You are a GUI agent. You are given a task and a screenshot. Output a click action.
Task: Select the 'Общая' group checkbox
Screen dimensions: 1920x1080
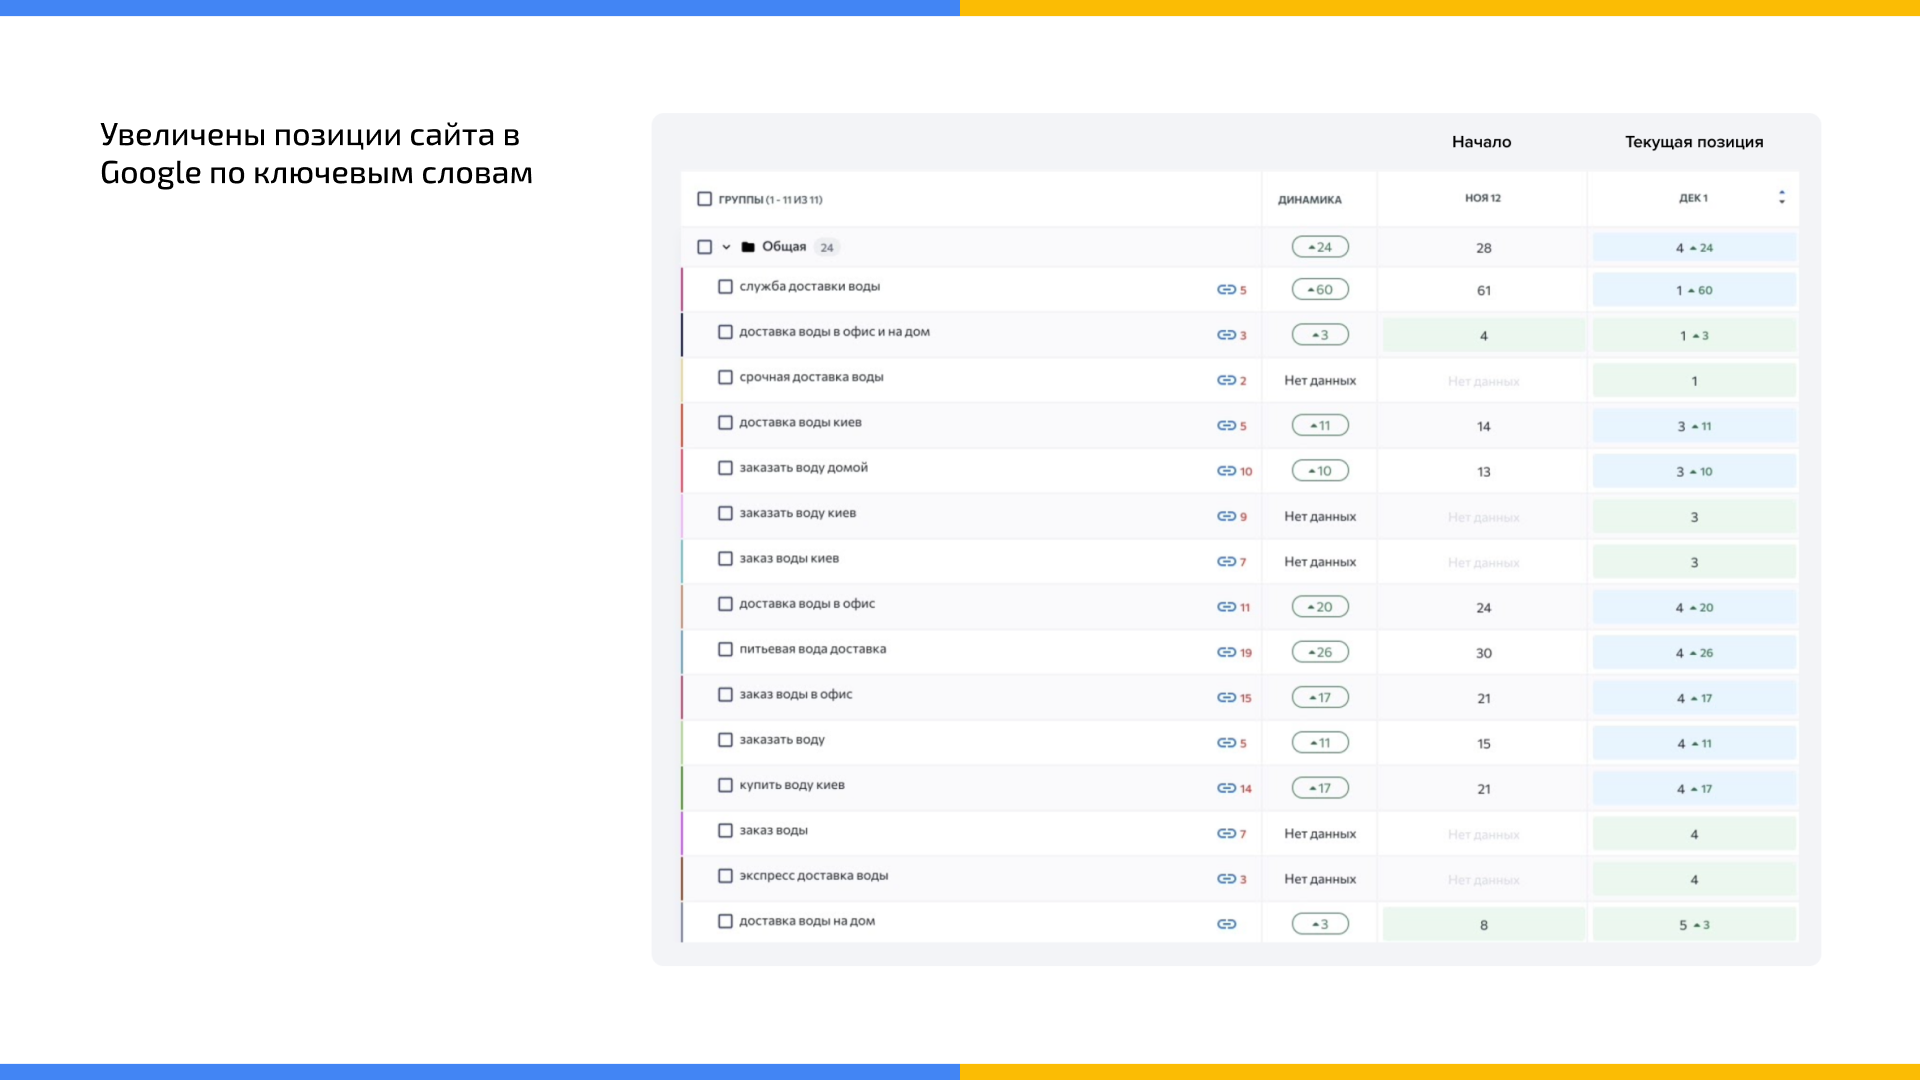click(x=704, y=247)
